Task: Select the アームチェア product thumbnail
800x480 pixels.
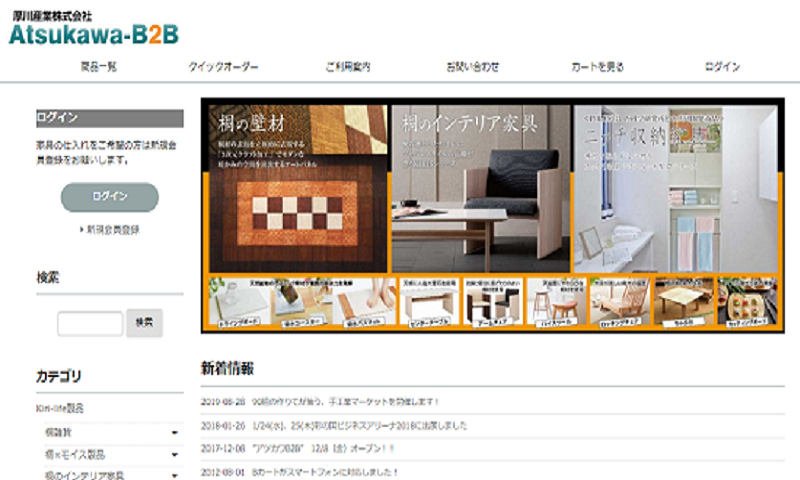Action: pos(493,302)
